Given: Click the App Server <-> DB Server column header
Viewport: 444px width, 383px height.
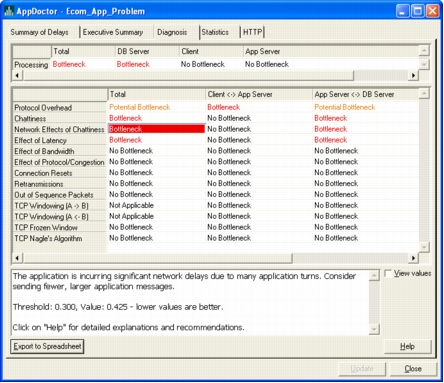Looking at the screenshot, I should (x=365, y=94).
